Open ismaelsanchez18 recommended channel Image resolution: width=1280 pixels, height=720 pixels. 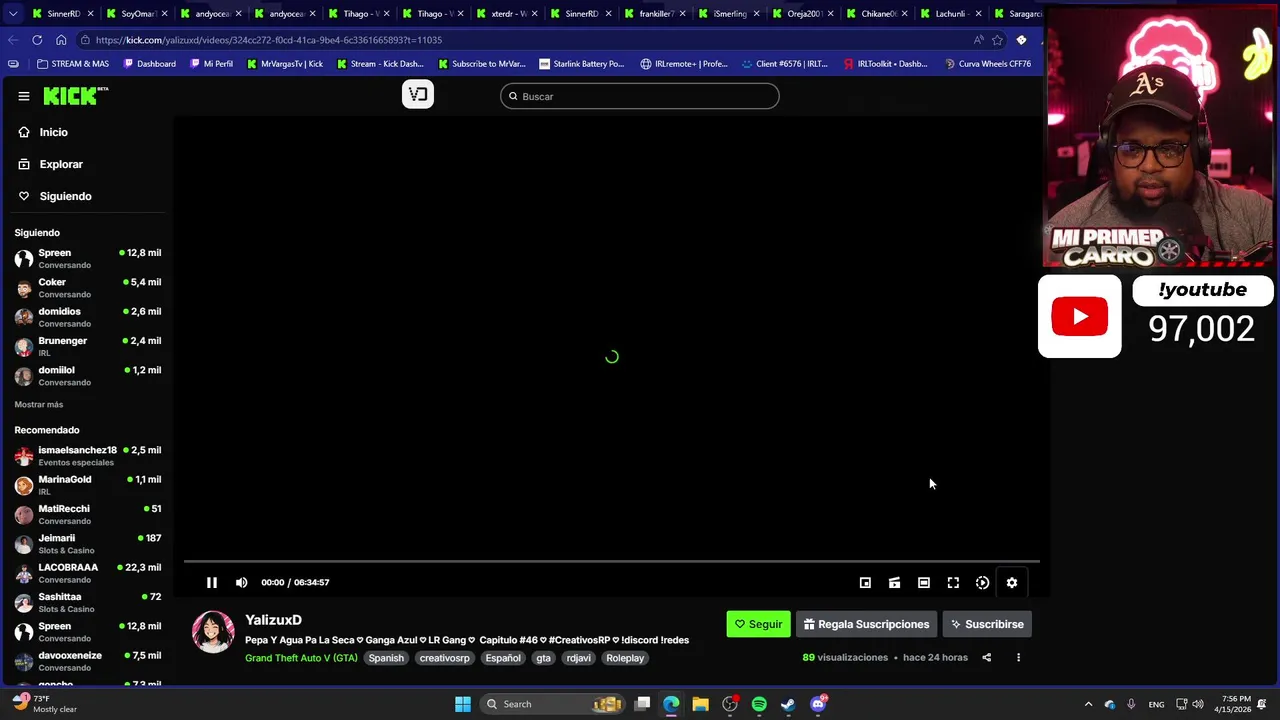point(87,456)
